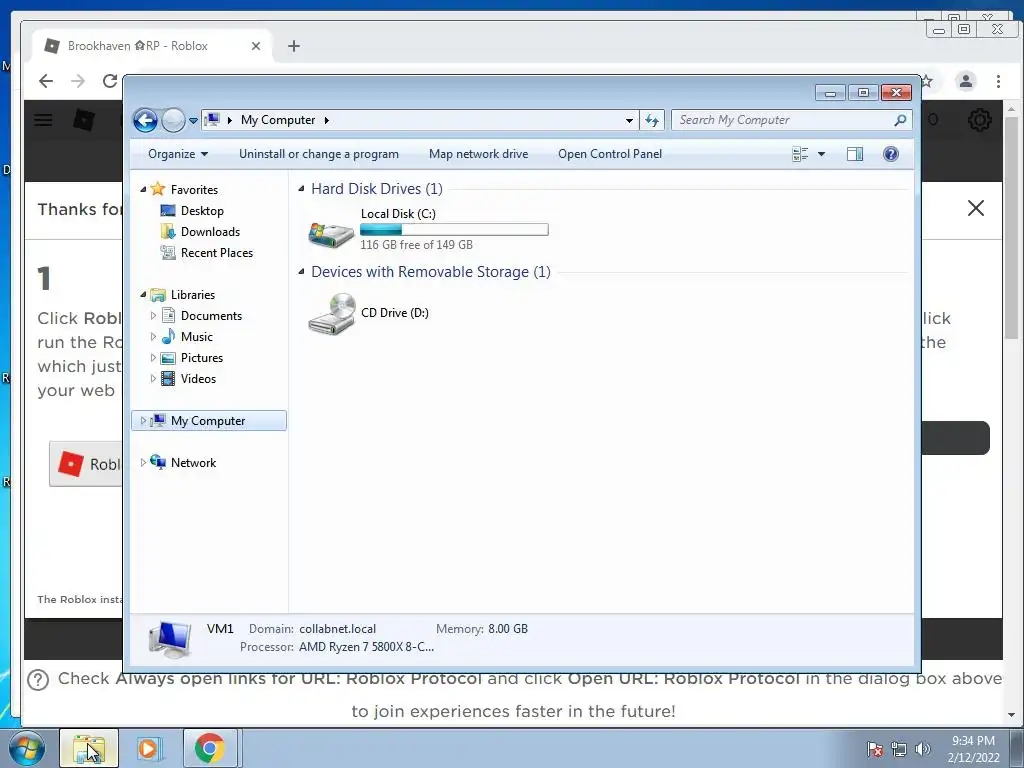Image resolution: width=1024 pixels, height=768 pixels.
Task: Expand the Documents library node
Action: pos(153,316)
